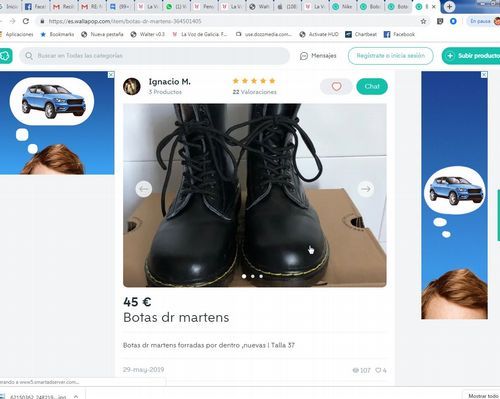The image size is (500, 399).
Task: Switch to the Facebook browser tab
Action: 35,6
